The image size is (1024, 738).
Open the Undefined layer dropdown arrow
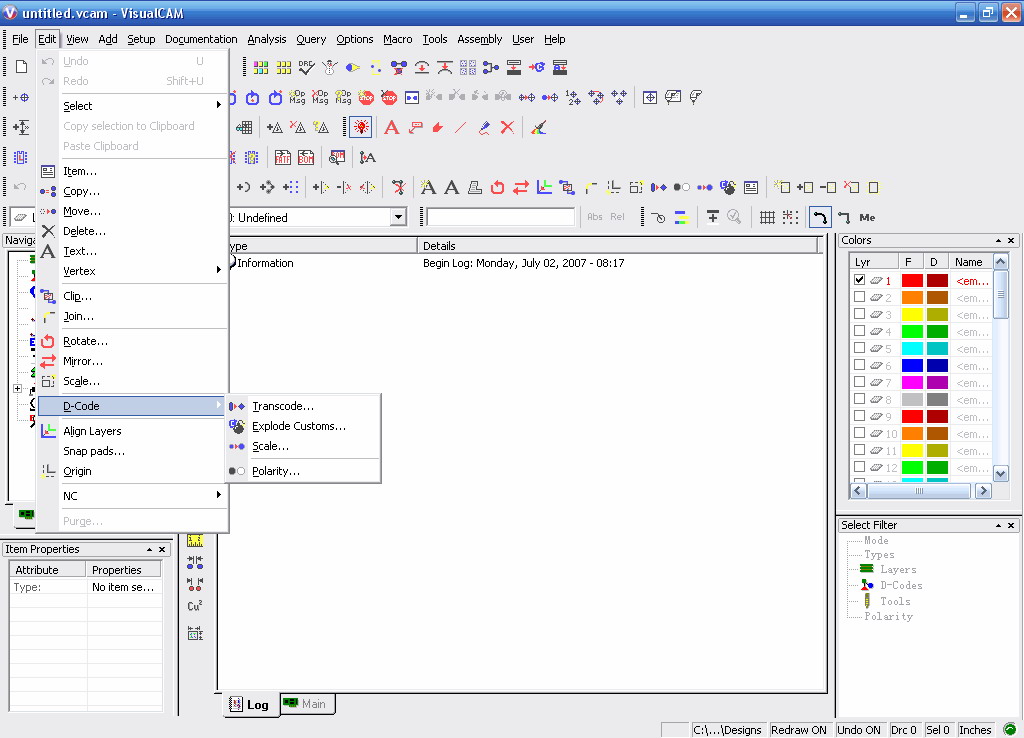(x=398, y=217)
